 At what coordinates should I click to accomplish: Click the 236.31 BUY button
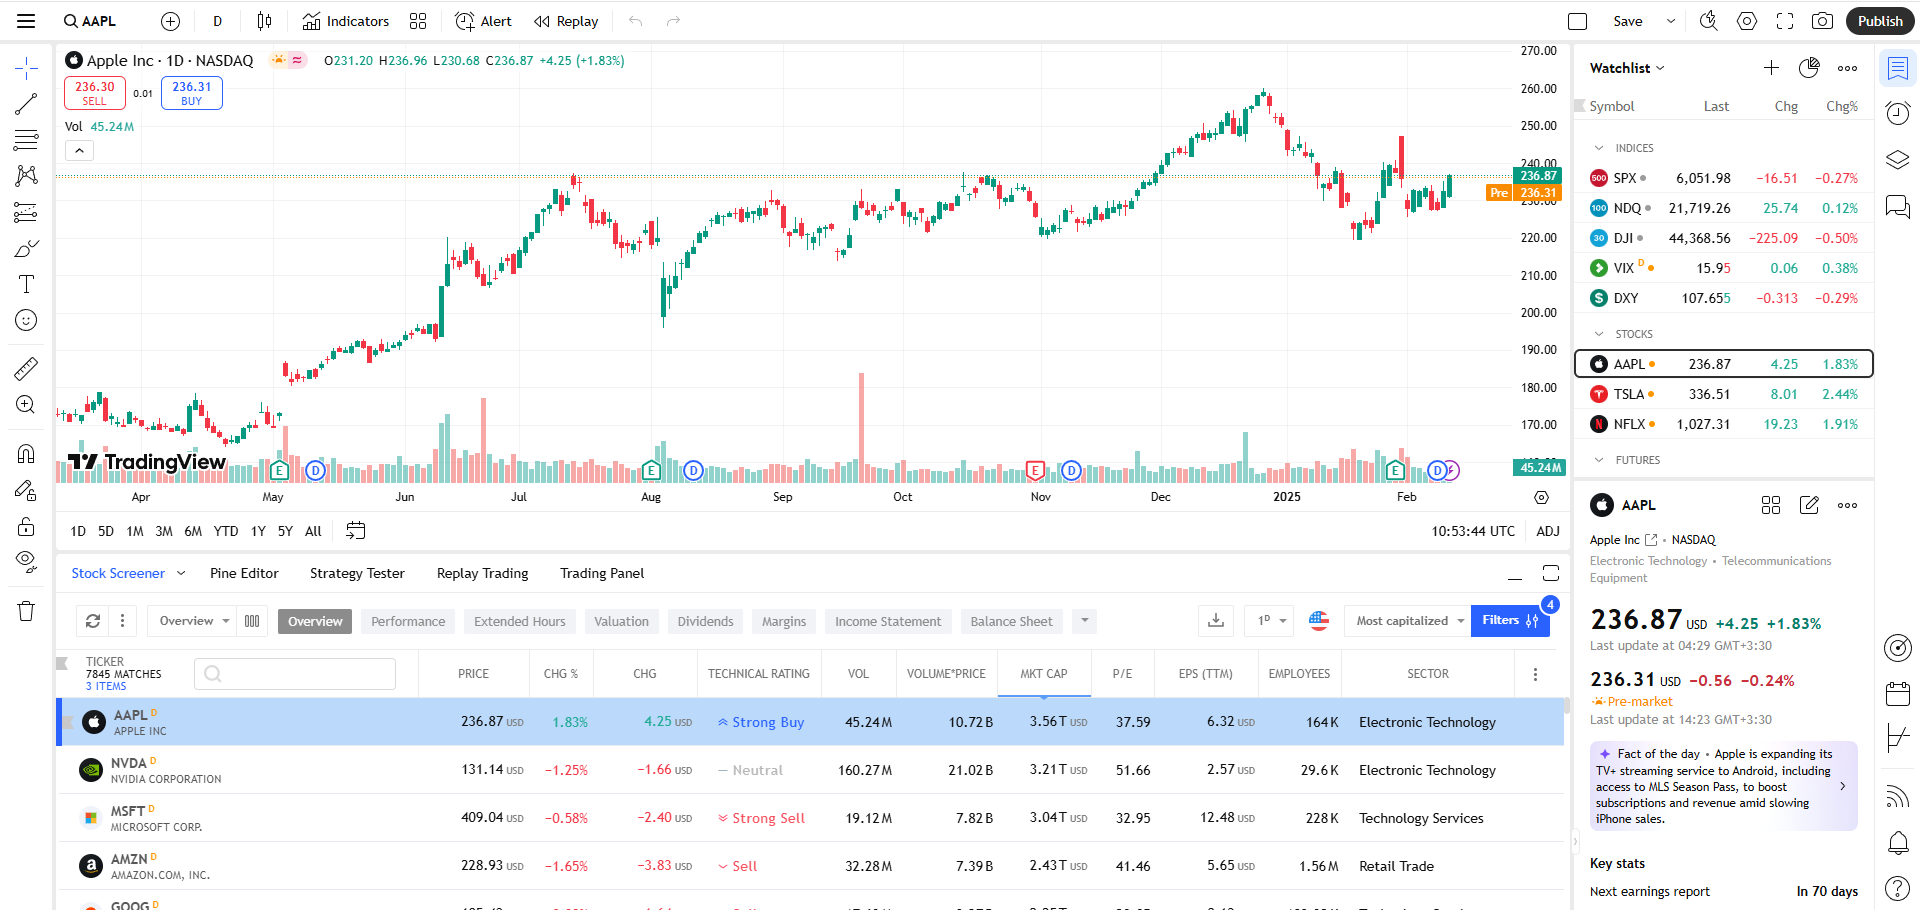[191, 93]
